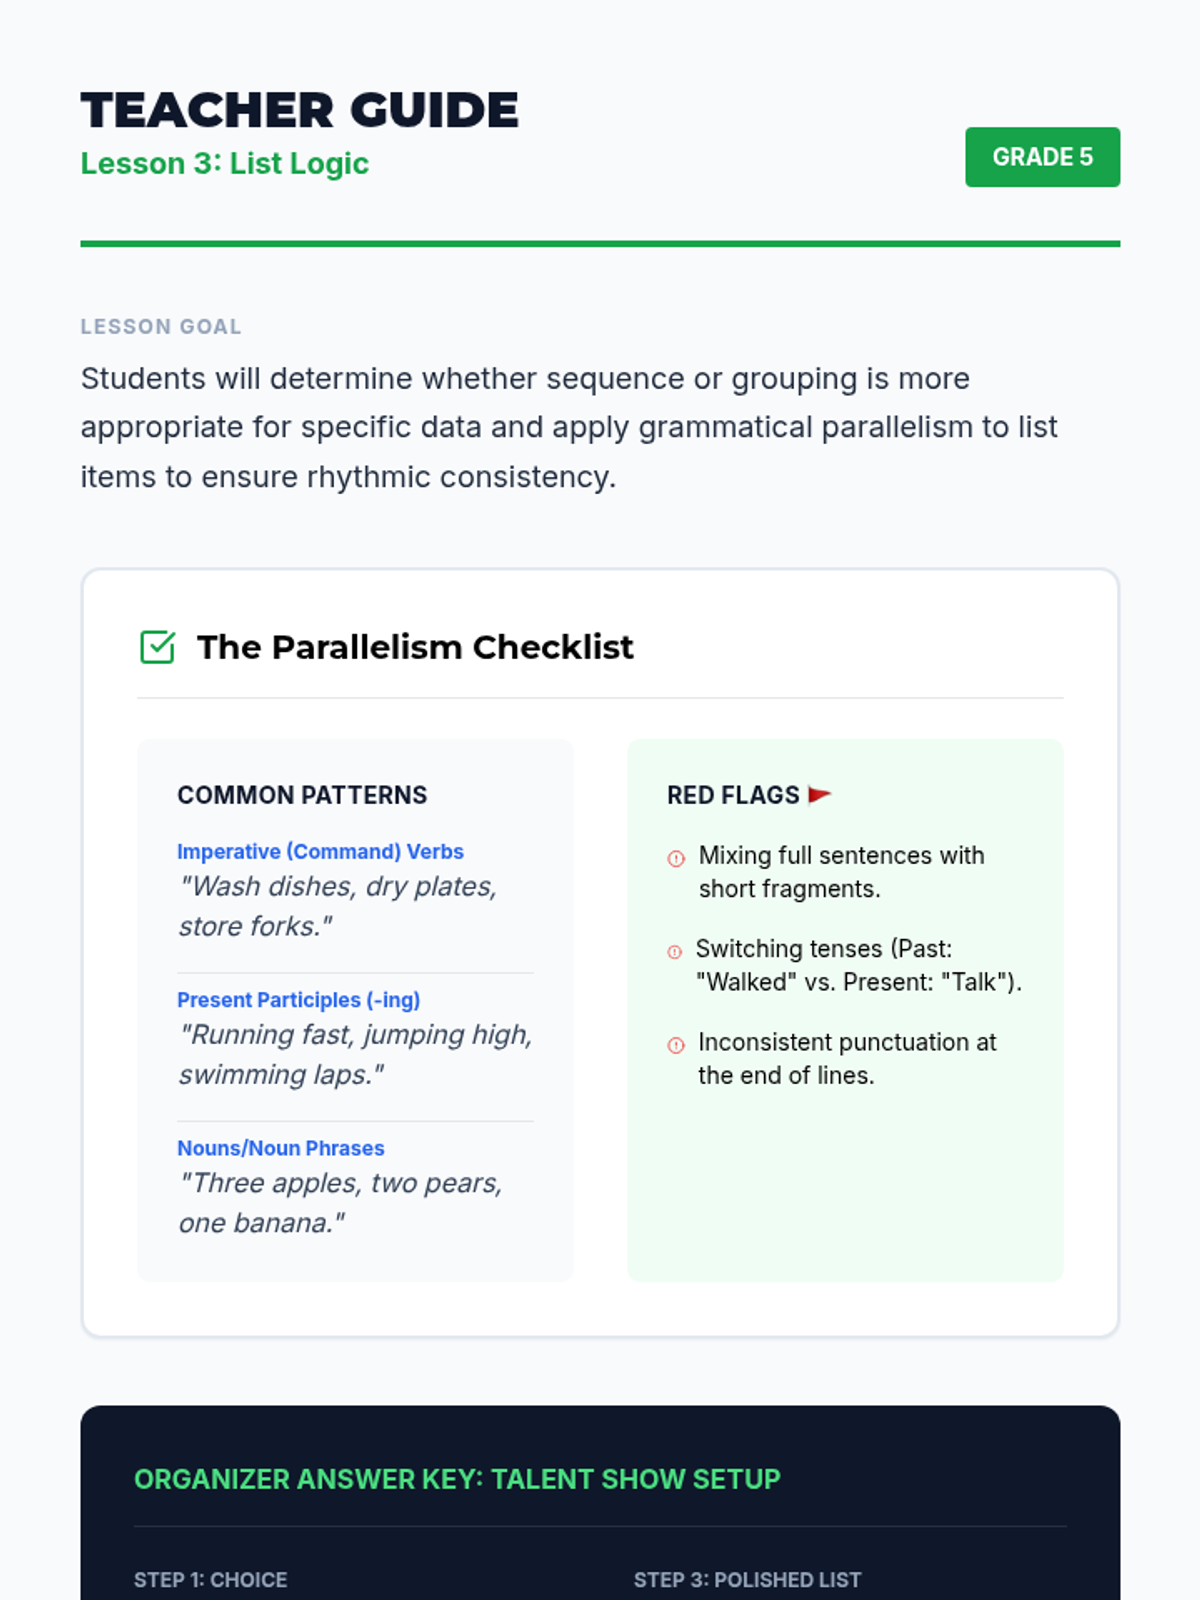Click the red flag icon
The image size is (1200, 1600).
[819, 795]
